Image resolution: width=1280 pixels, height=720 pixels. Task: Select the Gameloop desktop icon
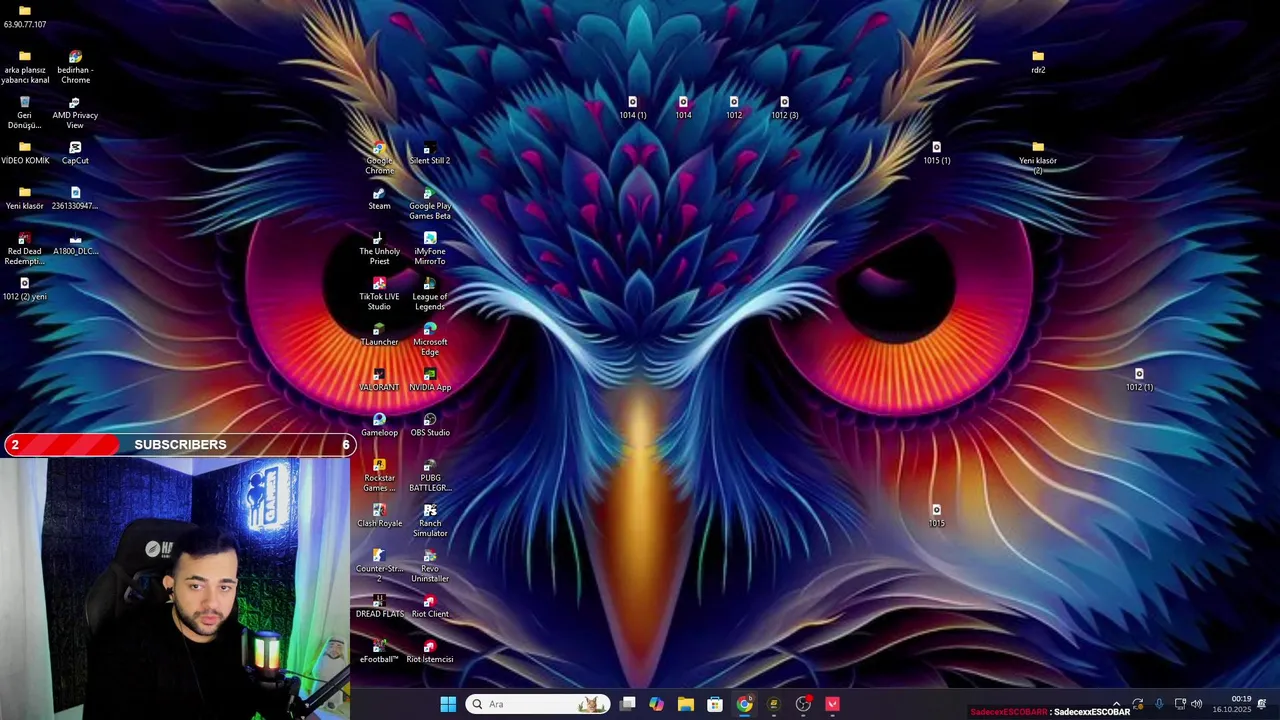pyautogui.click(x=379, y=425)
